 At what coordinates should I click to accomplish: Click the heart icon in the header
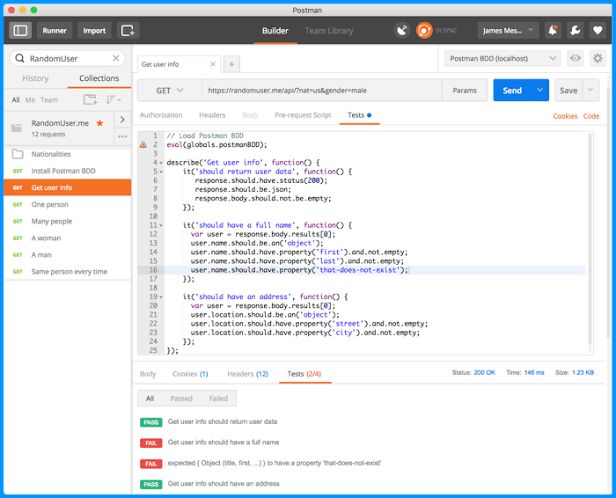(x=596, y=30)
